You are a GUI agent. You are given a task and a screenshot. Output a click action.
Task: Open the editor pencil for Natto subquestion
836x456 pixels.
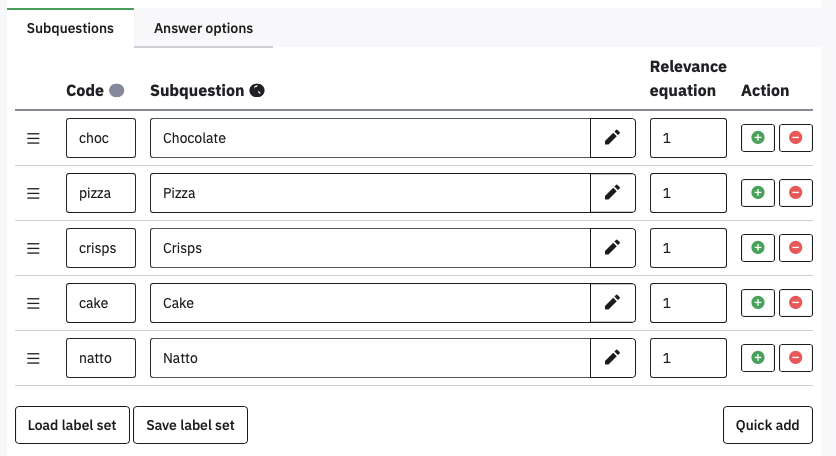click(613, 357)
